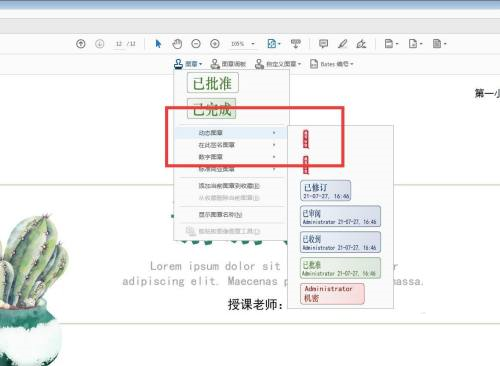Zoom in with the plus circle icon
The height and width of the screenshot is (366, 500).
click(x=215, y=44)
